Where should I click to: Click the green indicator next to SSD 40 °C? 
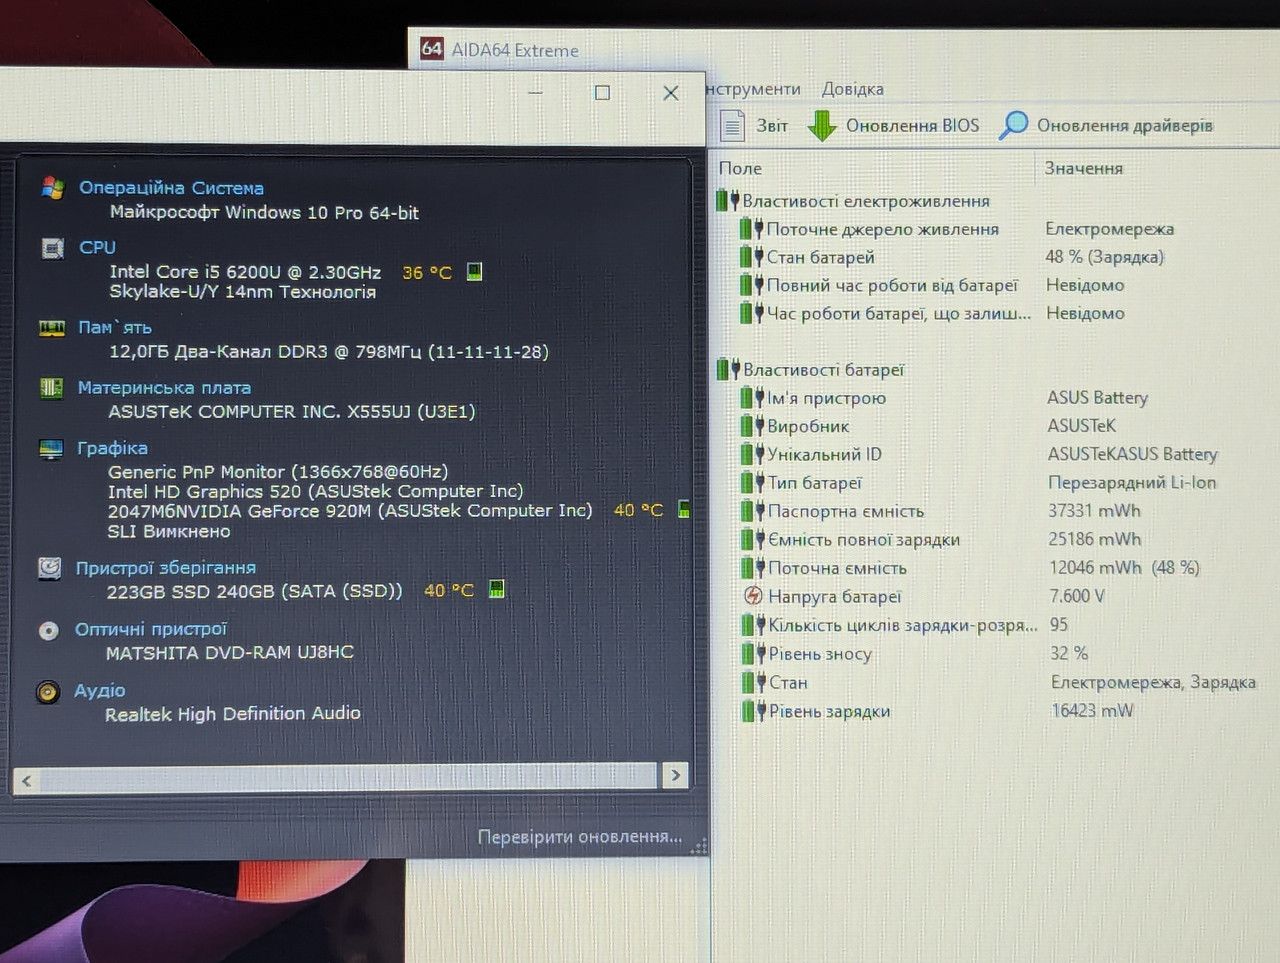(x=497, y=589)
